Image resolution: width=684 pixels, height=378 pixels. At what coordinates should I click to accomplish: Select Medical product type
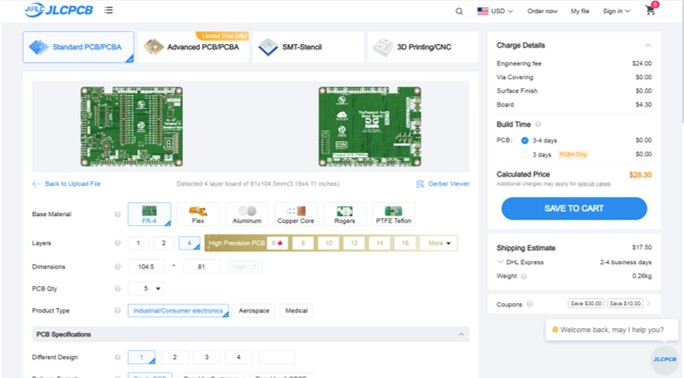click(x=296, y=310)
